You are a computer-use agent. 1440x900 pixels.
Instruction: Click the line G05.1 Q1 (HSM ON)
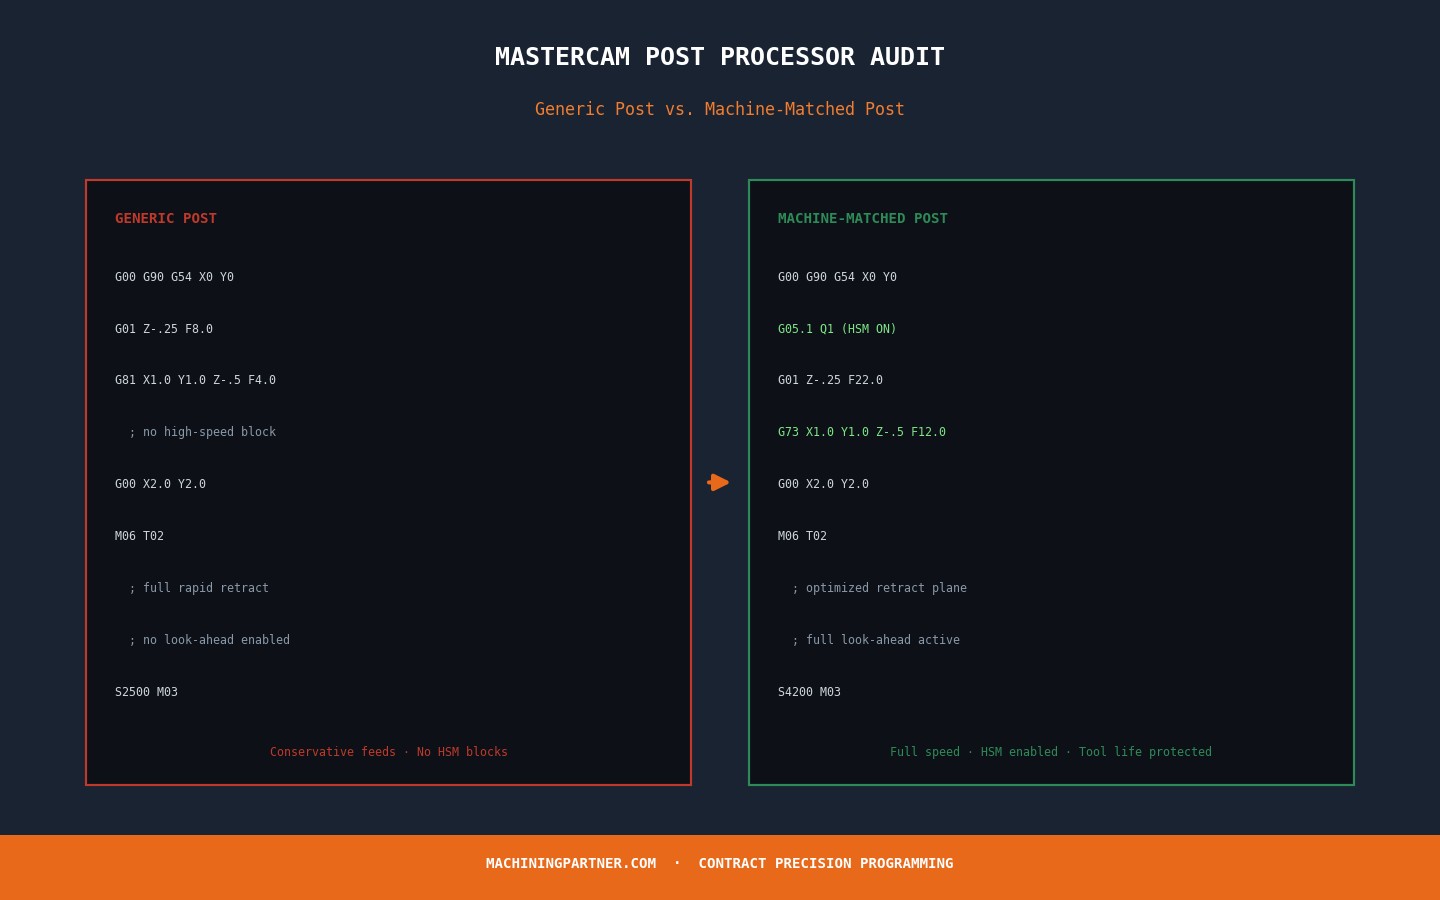pos(837,329)
